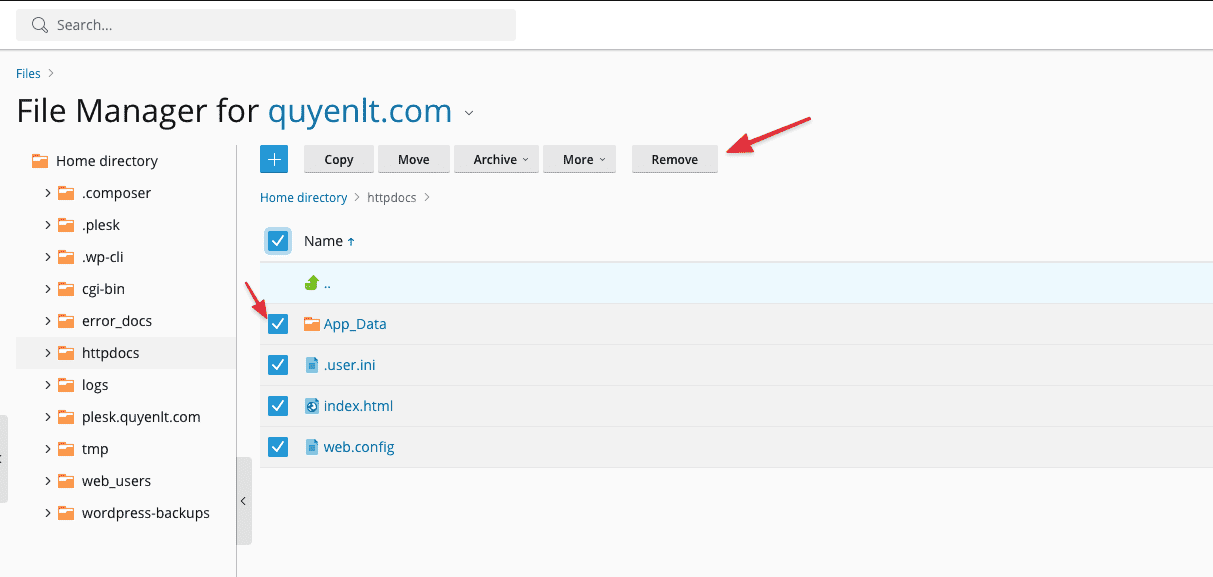The width and height of the screenshot is (1213, 577).
Task: Click the magnifier search icon
Action: (x=40, y=25)
